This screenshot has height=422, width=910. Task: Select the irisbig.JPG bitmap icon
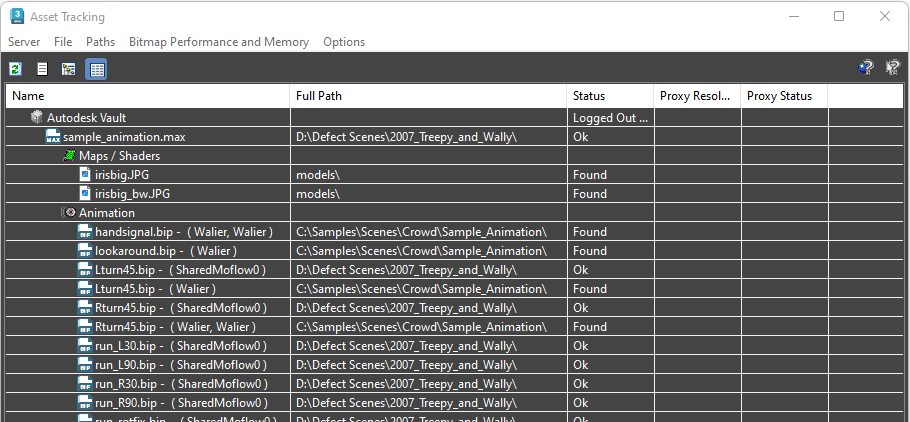click(85, 175)
